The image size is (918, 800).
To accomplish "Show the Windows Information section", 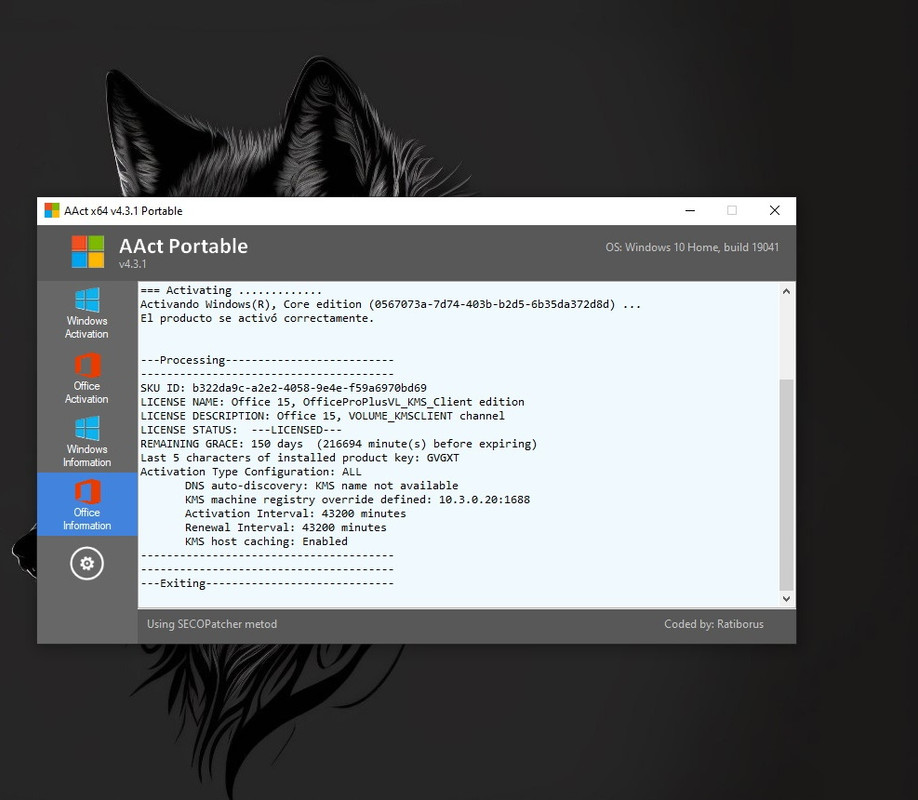I will 87,442.
